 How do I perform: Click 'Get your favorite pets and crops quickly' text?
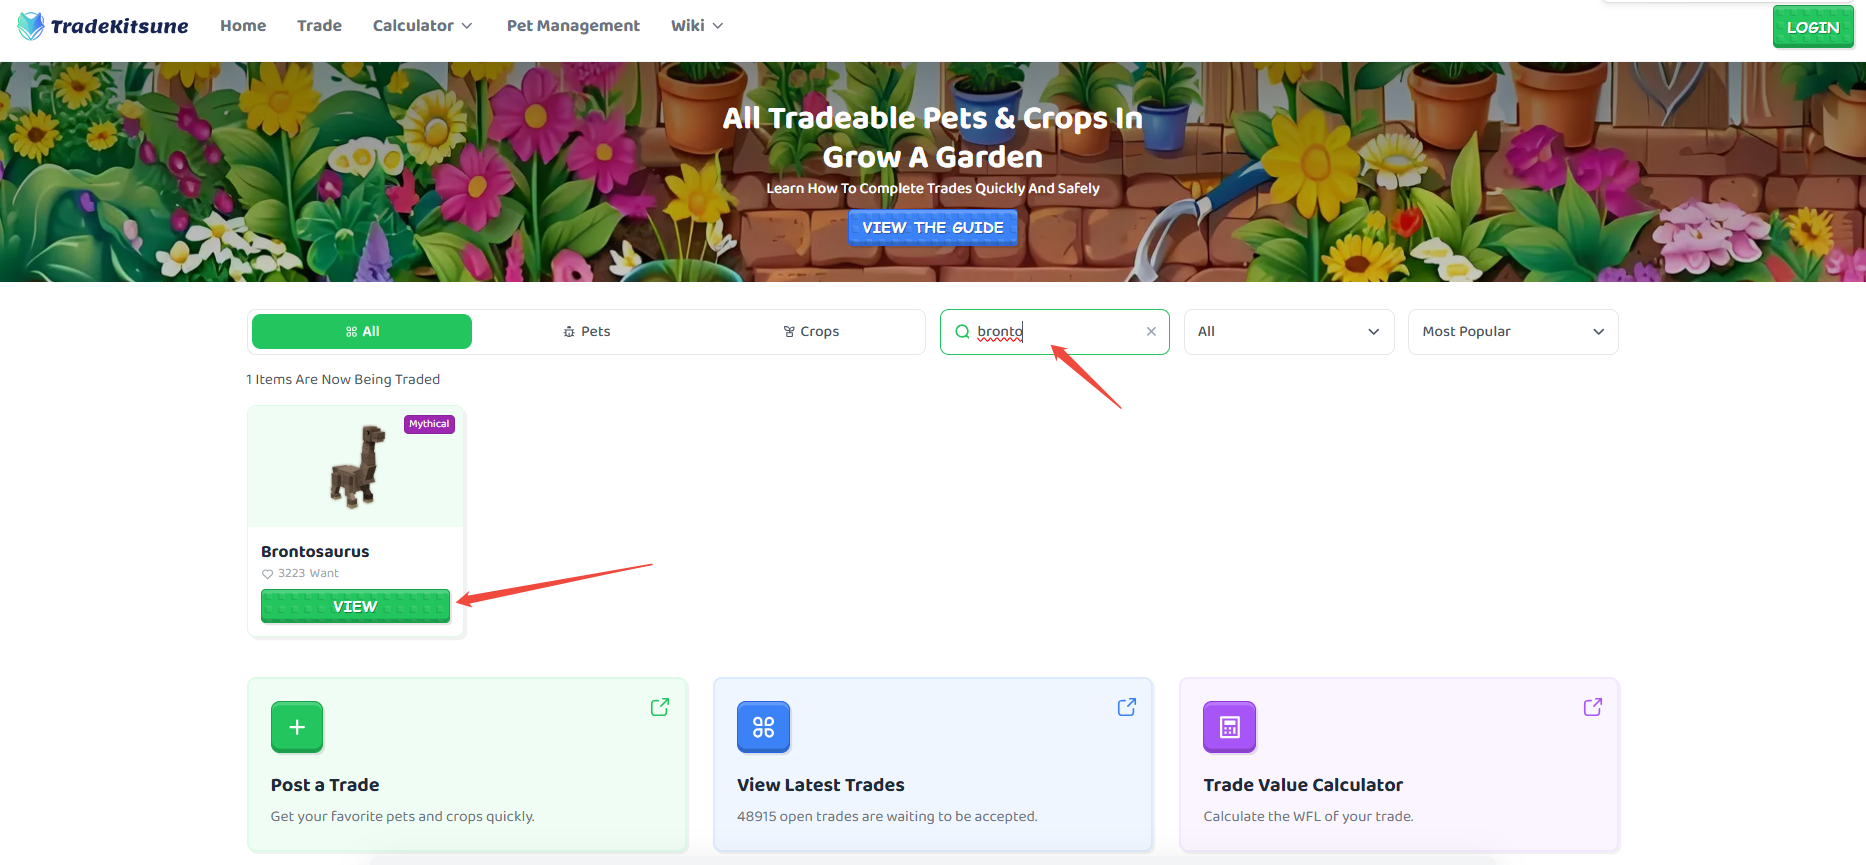click(x=403, y=817)
